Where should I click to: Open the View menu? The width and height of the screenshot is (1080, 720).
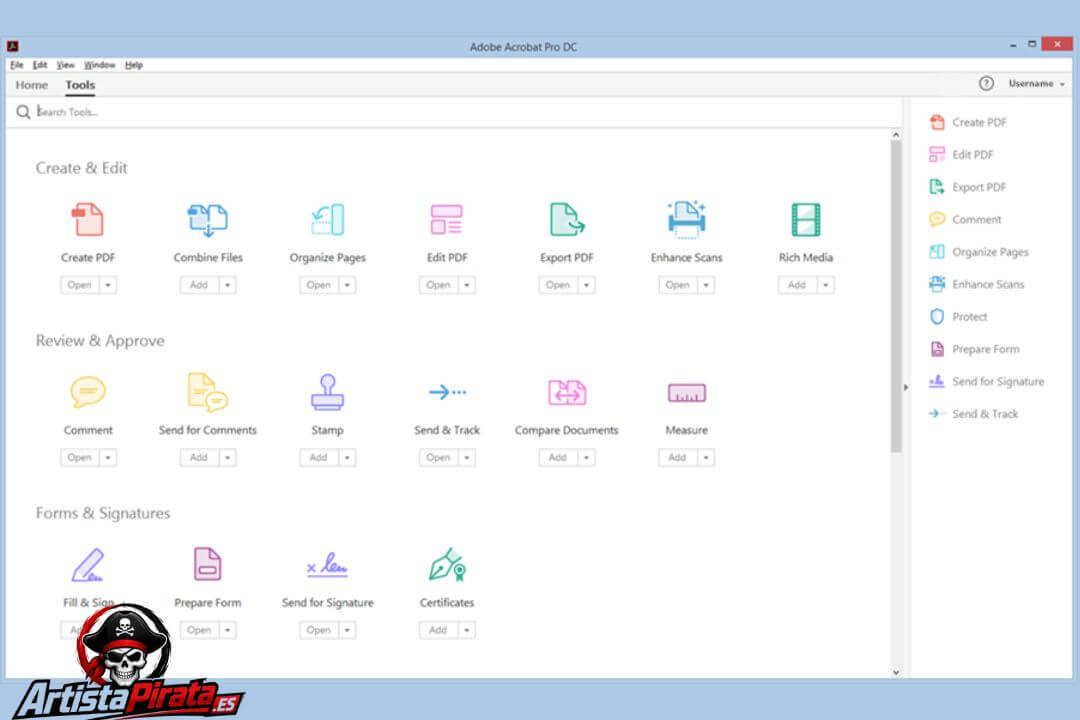click(x=65, y=65)
